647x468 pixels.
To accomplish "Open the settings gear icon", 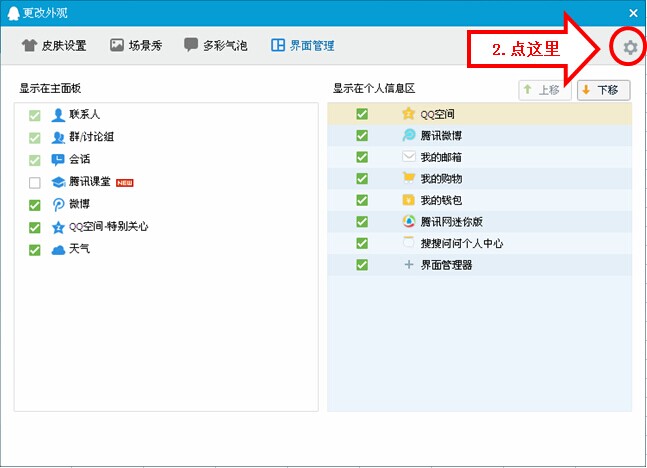I will [630, 47].
